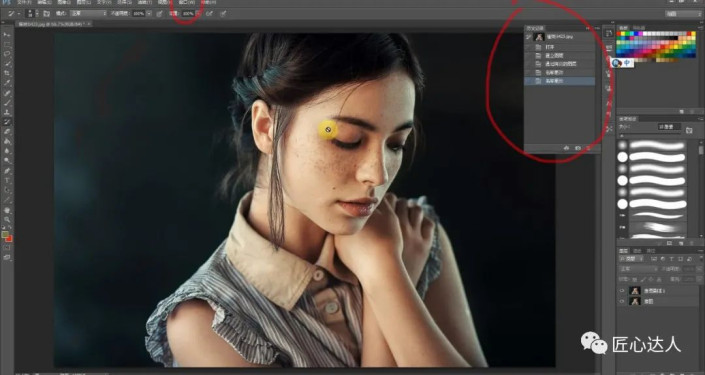Image resolution: width=705 pixels, height=375 pixels.
Task: Filter layers by pixel layers icon
Action: pyautogui.click(x=654, y=259)
